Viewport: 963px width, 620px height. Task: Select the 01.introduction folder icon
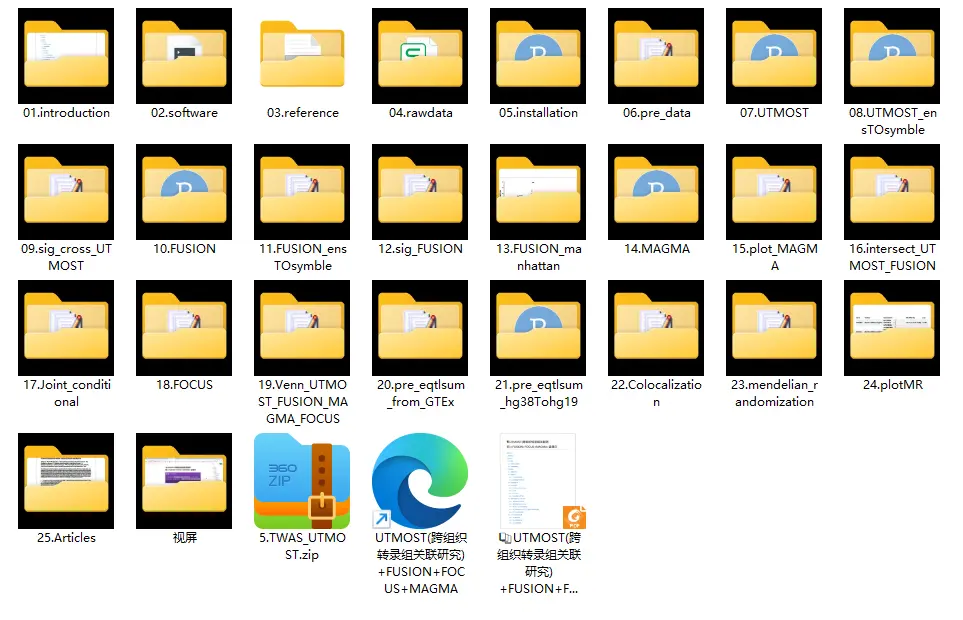click(x=66, y=56)
